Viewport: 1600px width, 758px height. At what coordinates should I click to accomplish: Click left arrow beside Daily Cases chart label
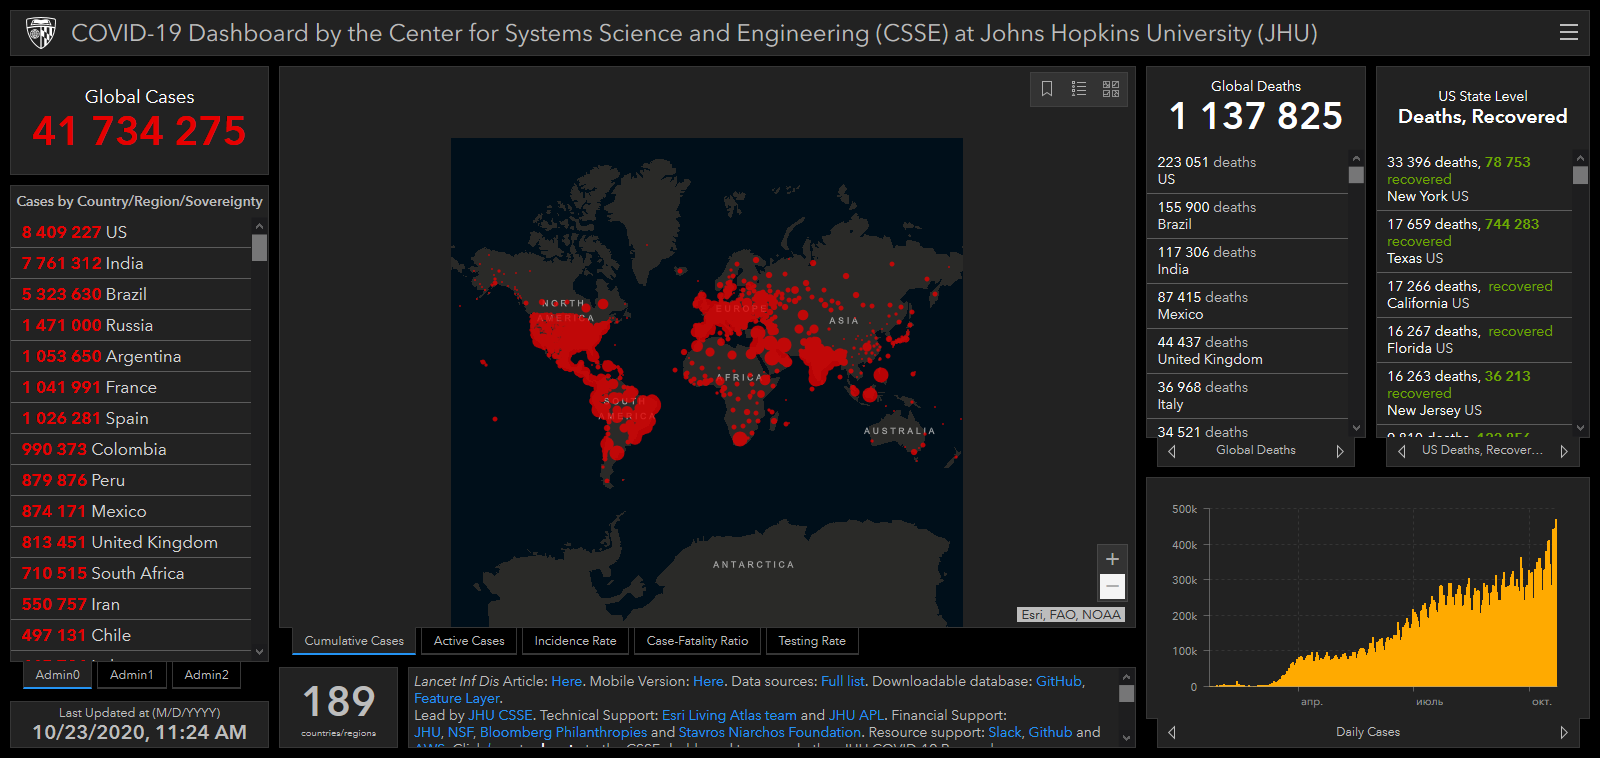point(1172,732)
